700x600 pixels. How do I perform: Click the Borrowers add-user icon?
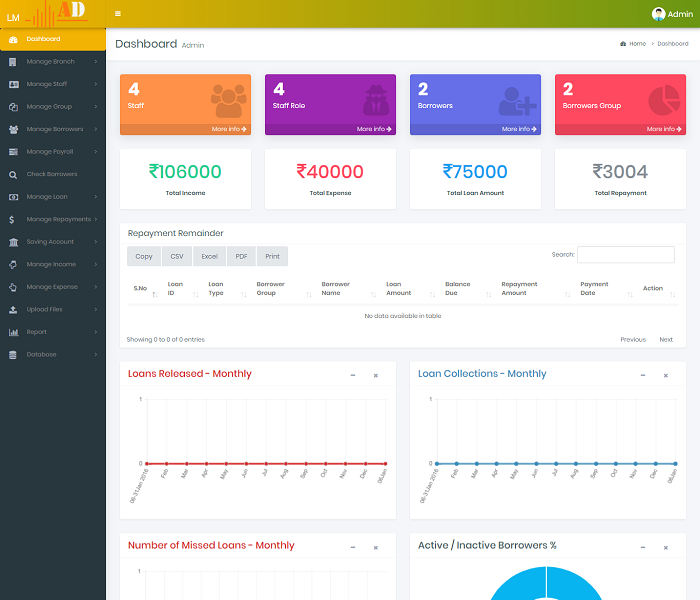[517, 101]
